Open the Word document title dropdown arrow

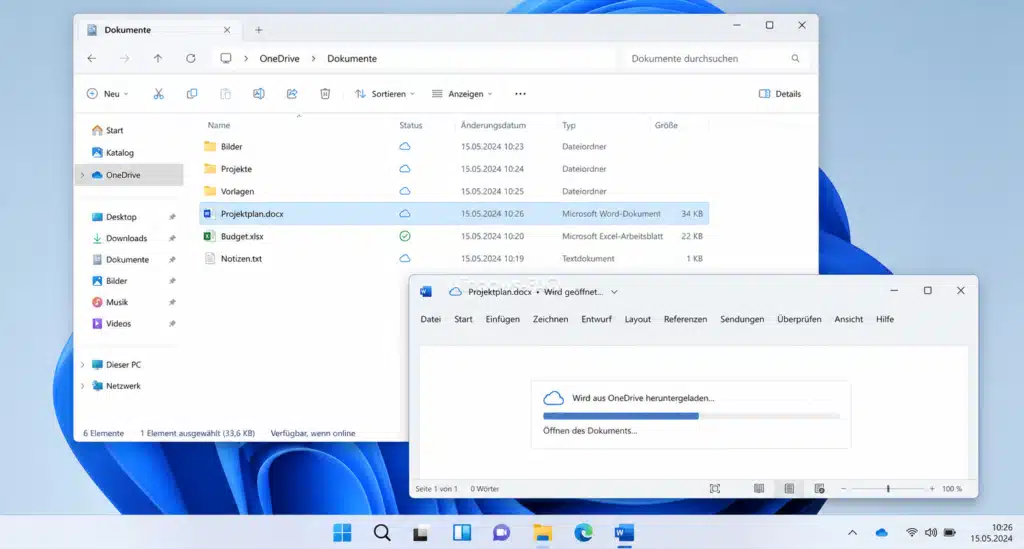614,292
